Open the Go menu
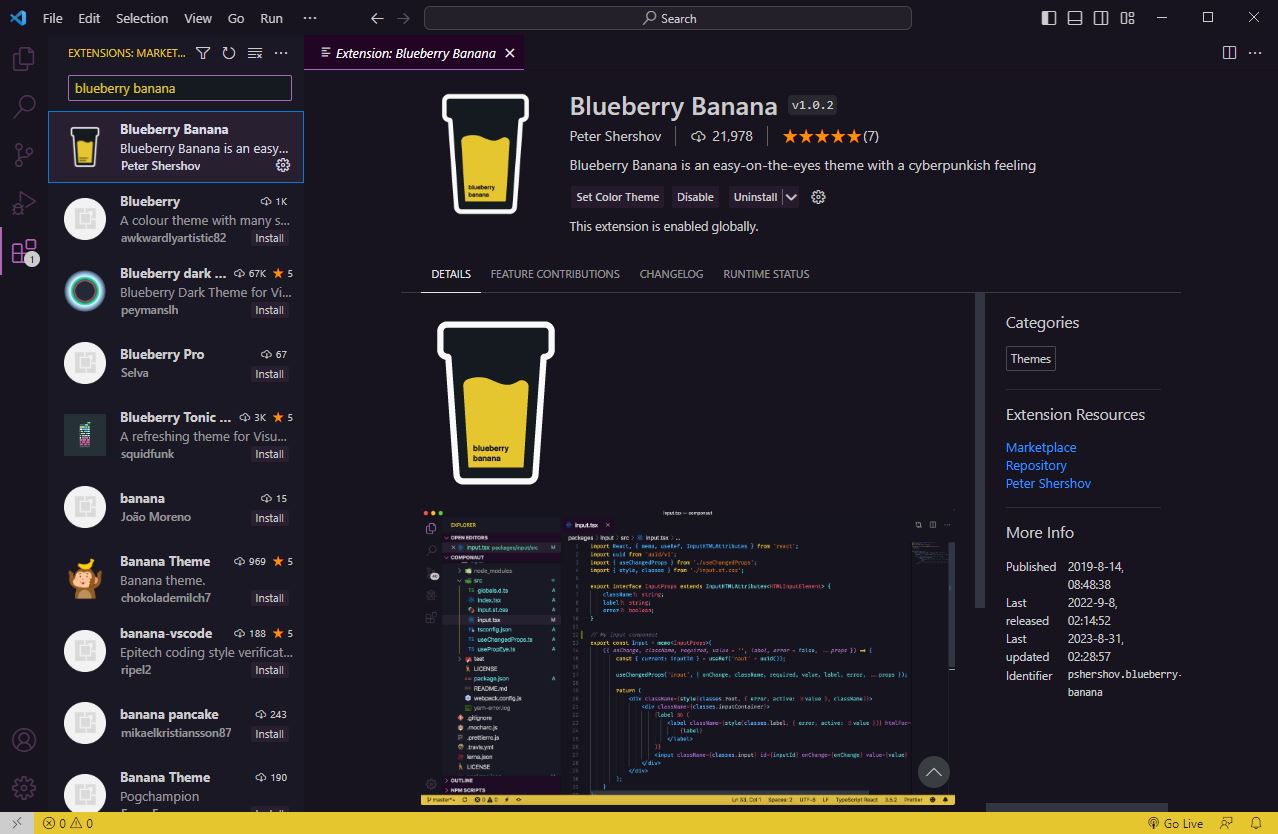The image size is (1278, 834). (236, 18)
